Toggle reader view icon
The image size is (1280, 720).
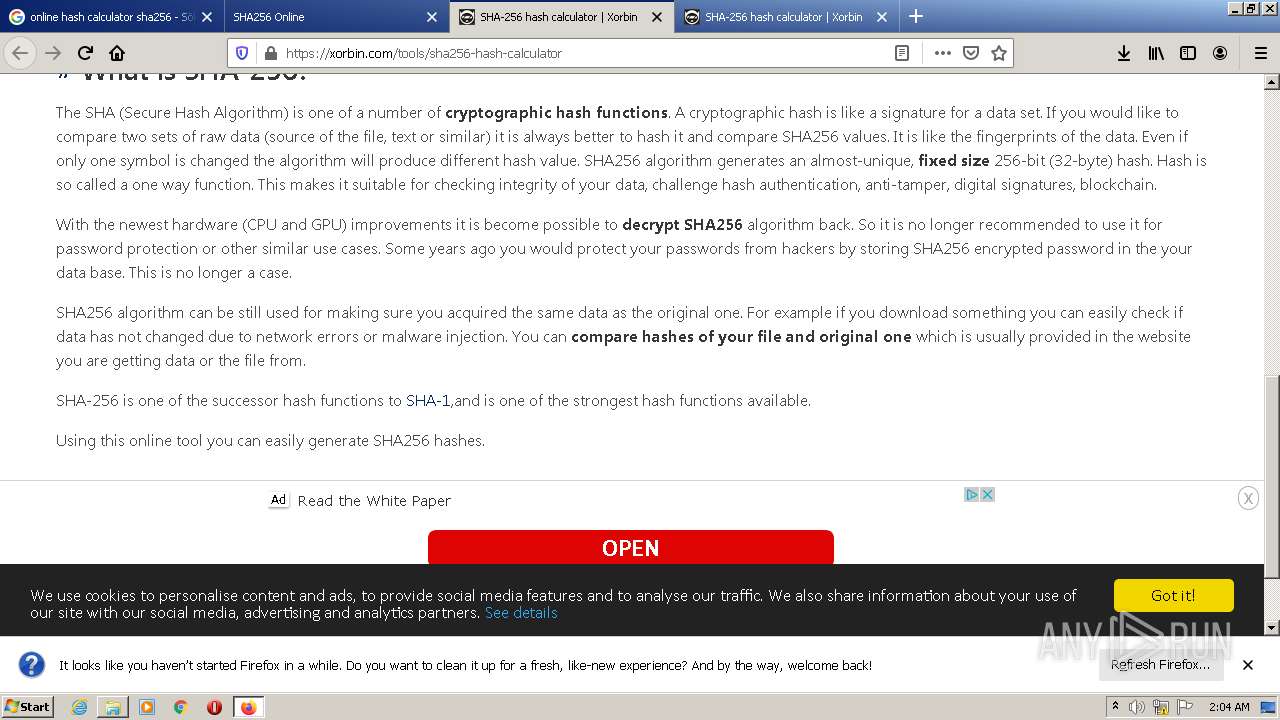coord(902,53)
